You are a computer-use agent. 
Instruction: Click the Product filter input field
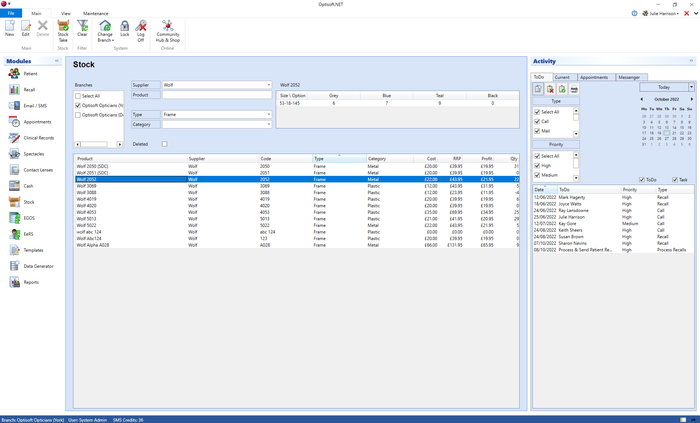point(217,95)
